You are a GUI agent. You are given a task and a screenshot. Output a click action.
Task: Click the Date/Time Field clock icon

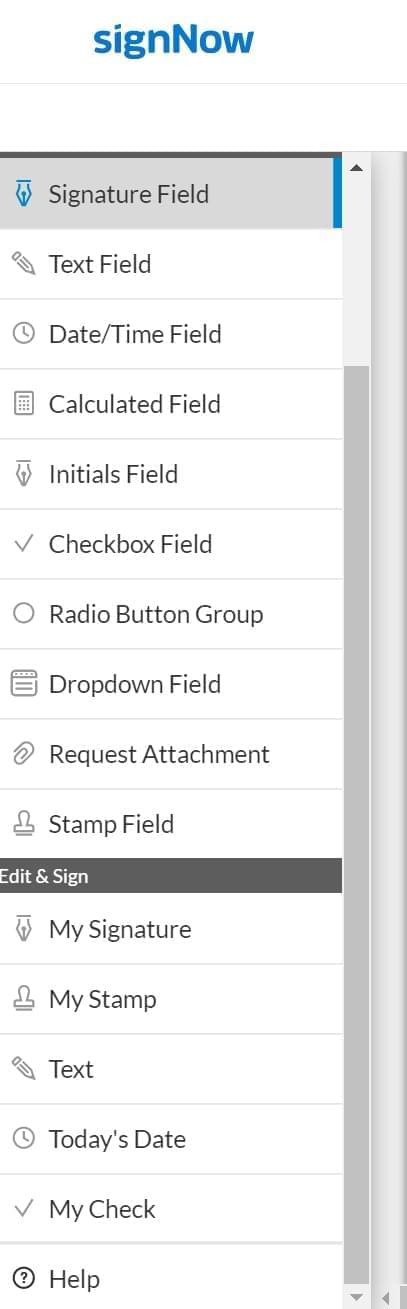pos(23,334)
